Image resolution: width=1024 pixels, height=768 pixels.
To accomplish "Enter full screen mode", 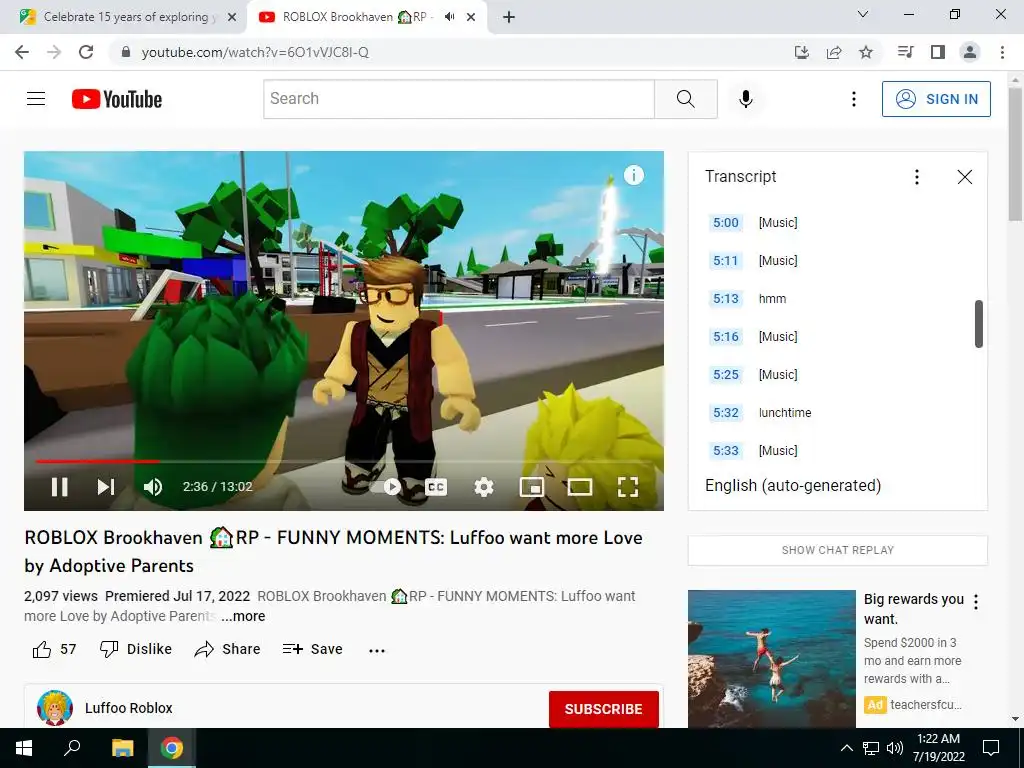I will pyautogui.click(x=628, y=487).
